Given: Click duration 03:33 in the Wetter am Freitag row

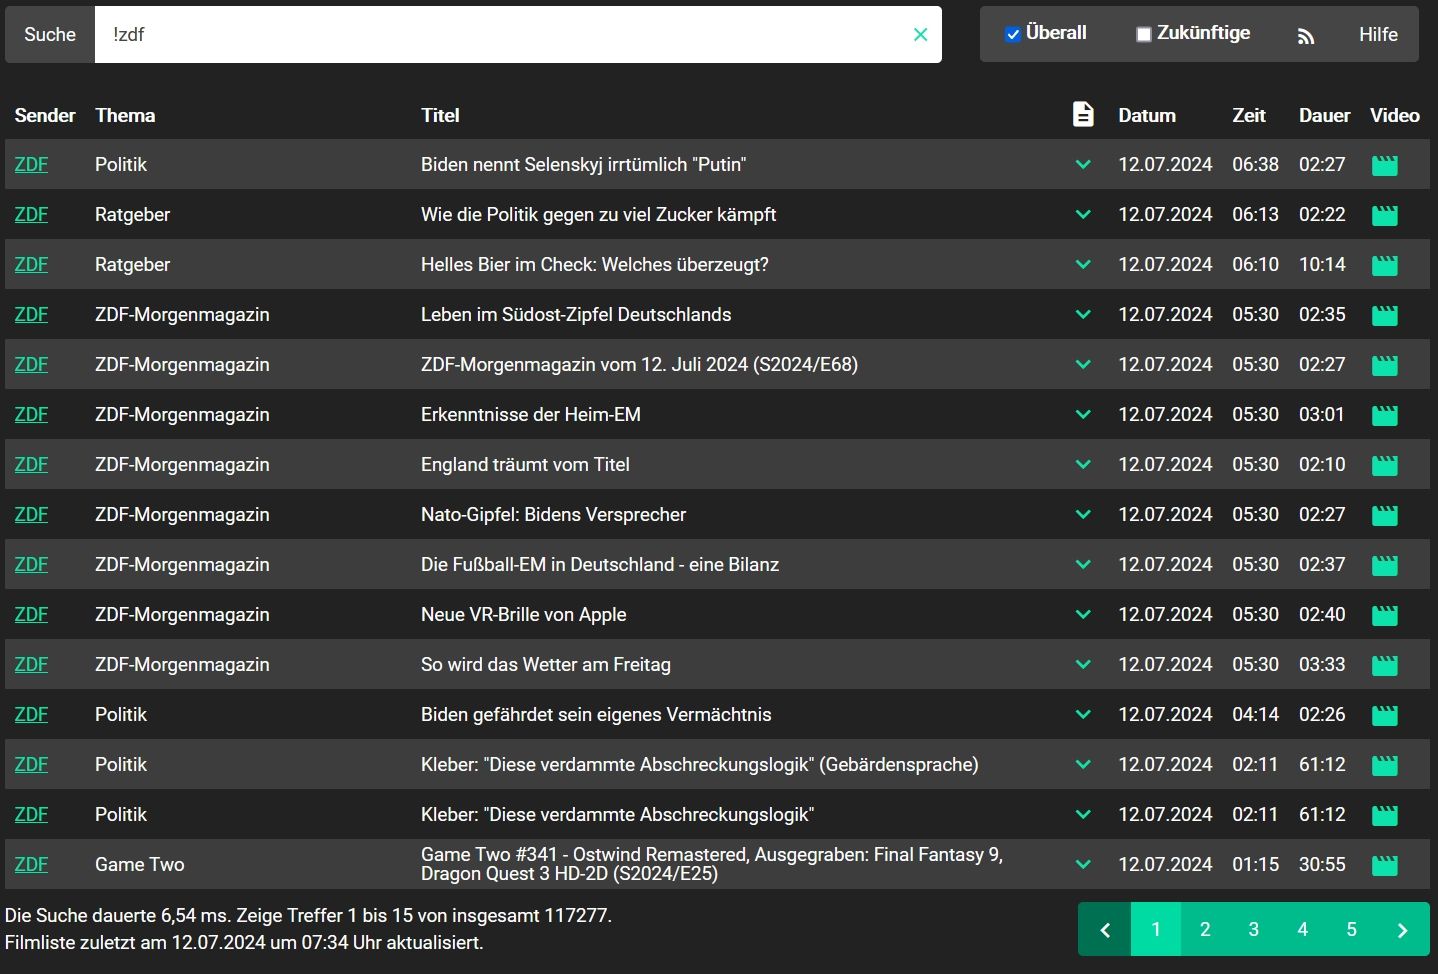Looking at the screenshot, I should 1322,664.
